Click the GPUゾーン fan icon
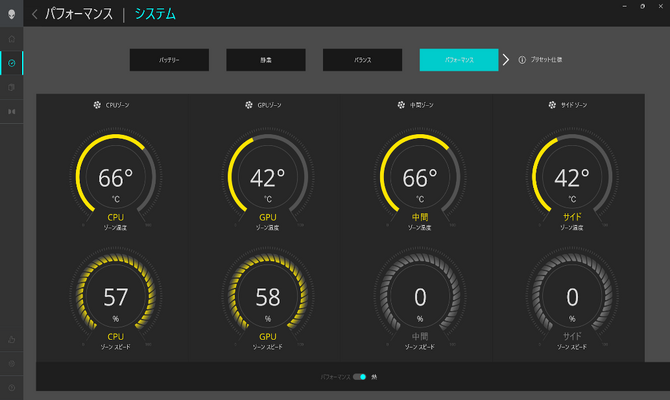Screen dimensions: 670x400 coord(248,104)
